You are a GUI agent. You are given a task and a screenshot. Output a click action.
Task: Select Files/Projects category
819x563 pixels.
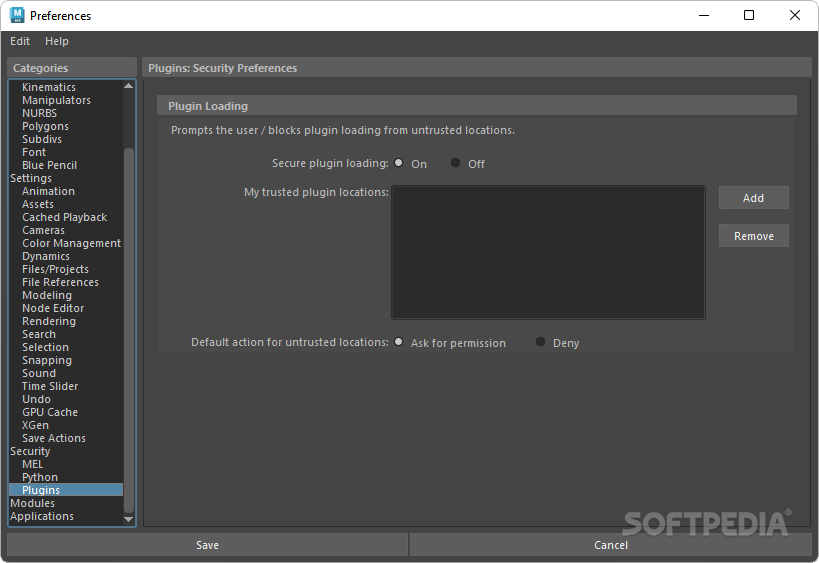55,269
